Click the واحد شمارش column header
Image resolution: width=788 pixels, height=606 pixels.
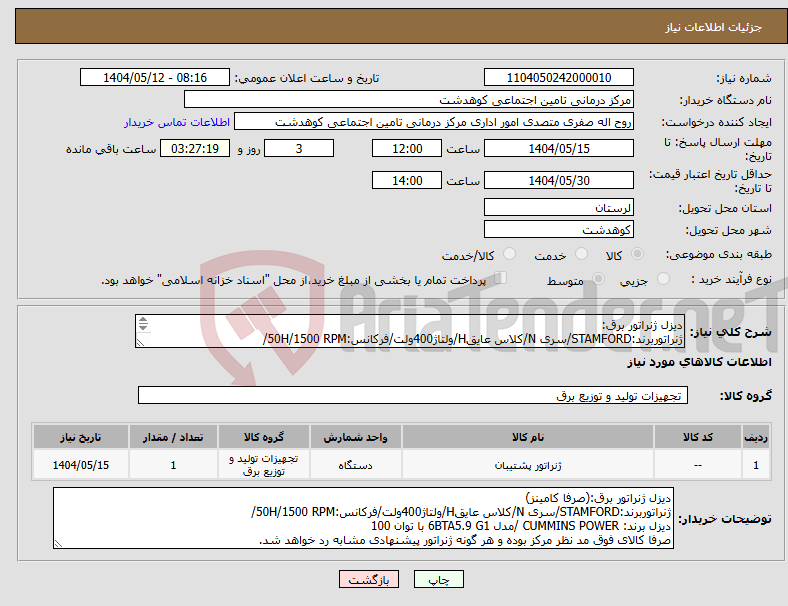[x=355, y=437]
